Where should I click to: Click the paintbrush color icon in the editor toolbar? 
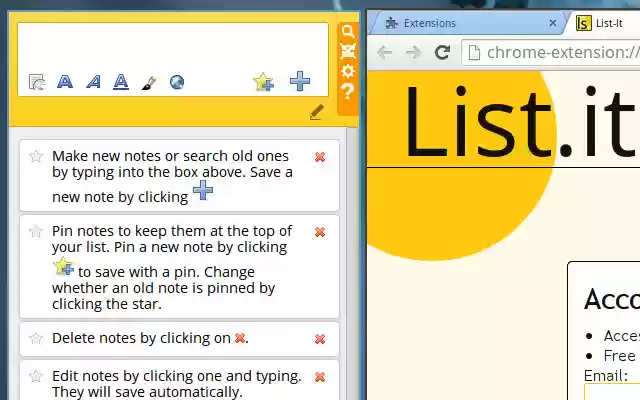pyautogui.click(x=149, y=83)
